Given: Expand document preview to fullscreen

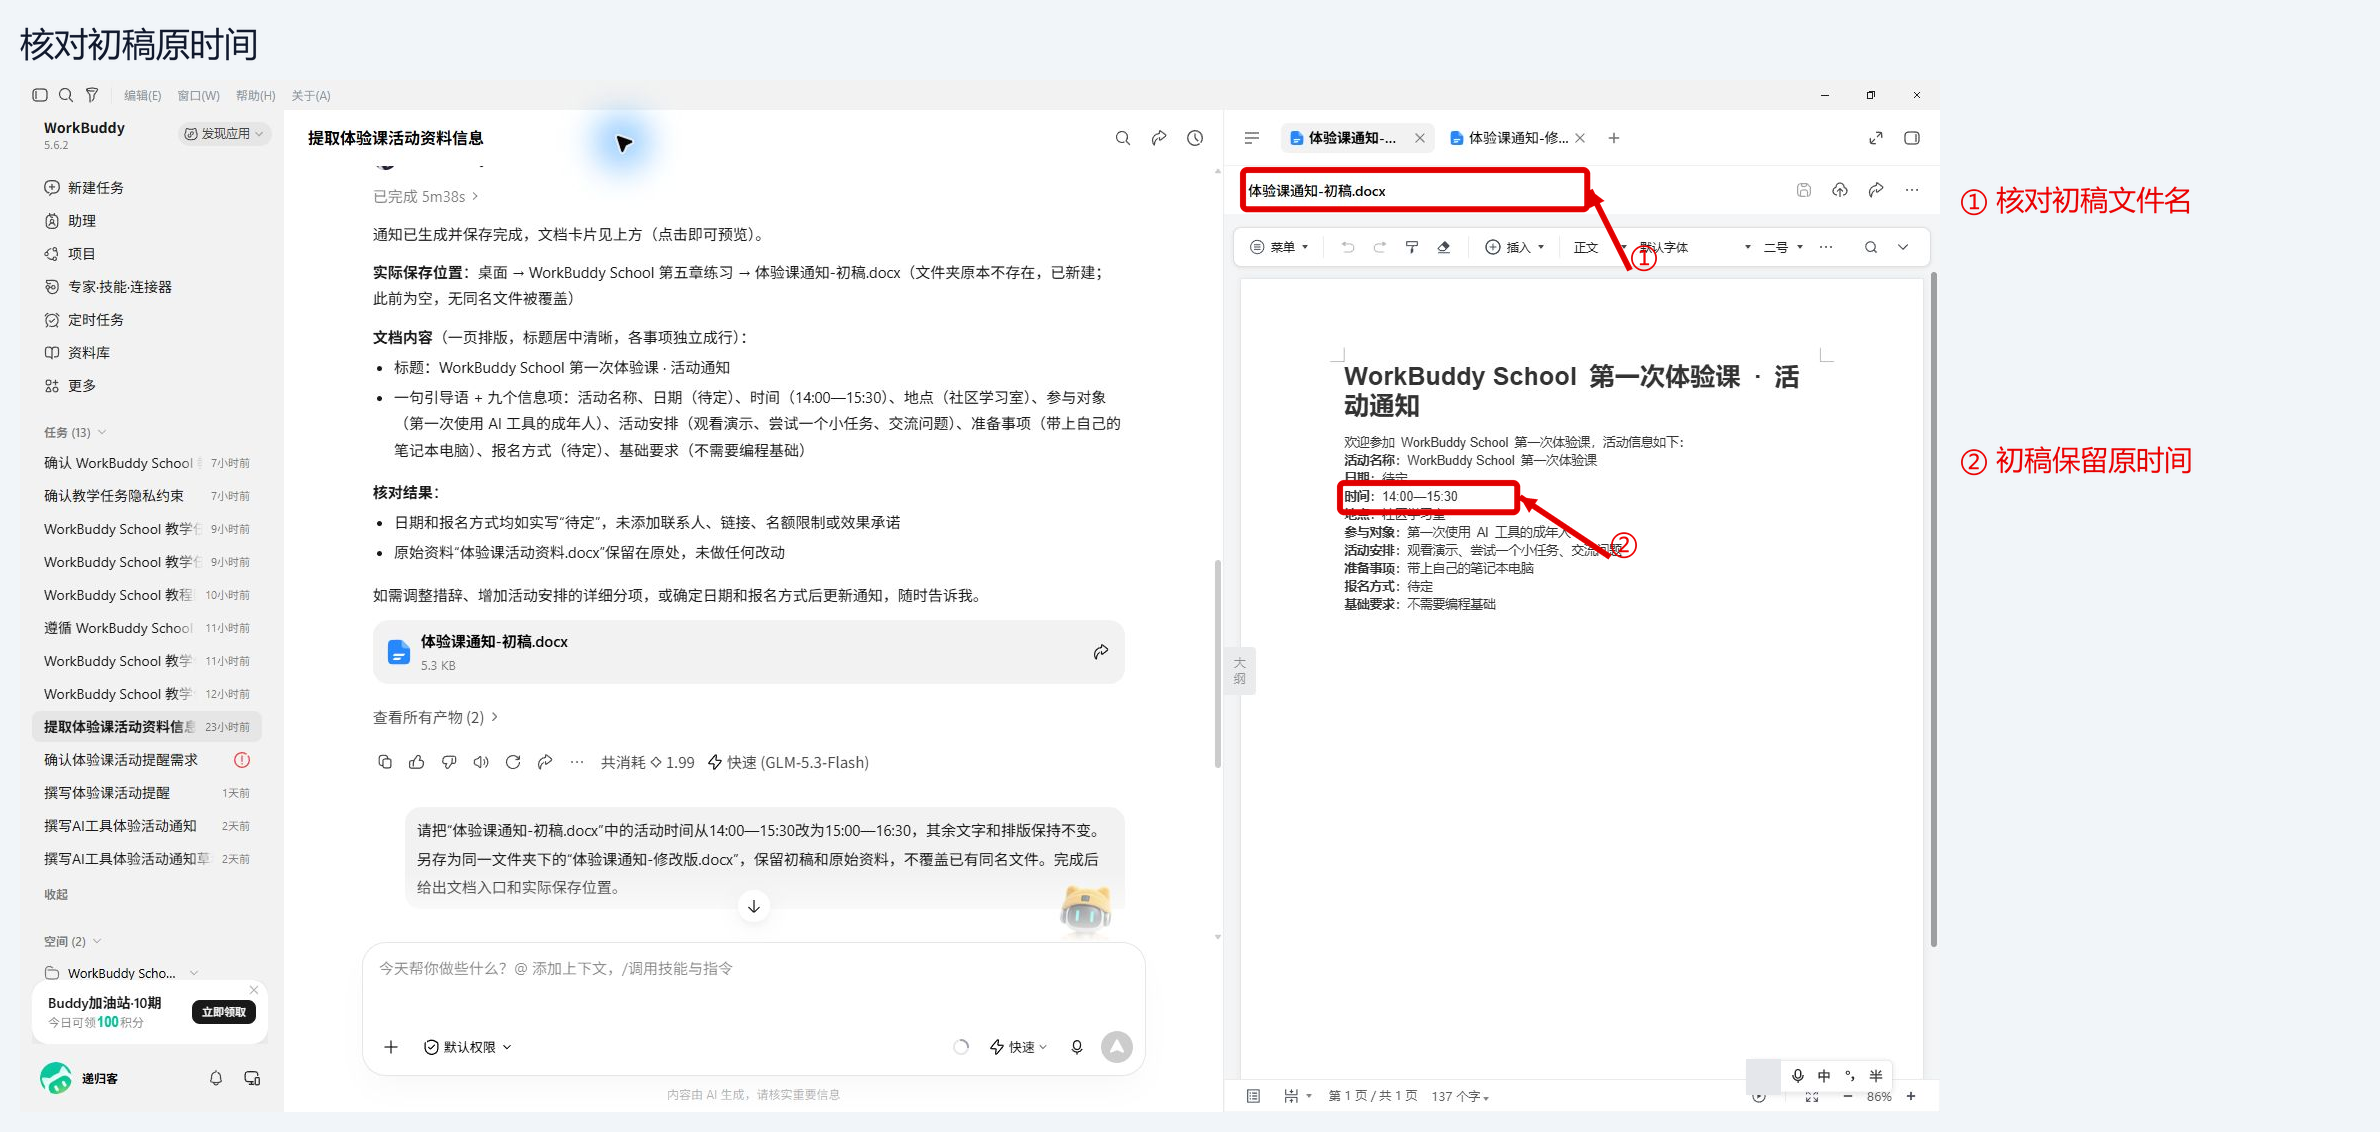Looking at the screenshot, I should coord(1876,138).
